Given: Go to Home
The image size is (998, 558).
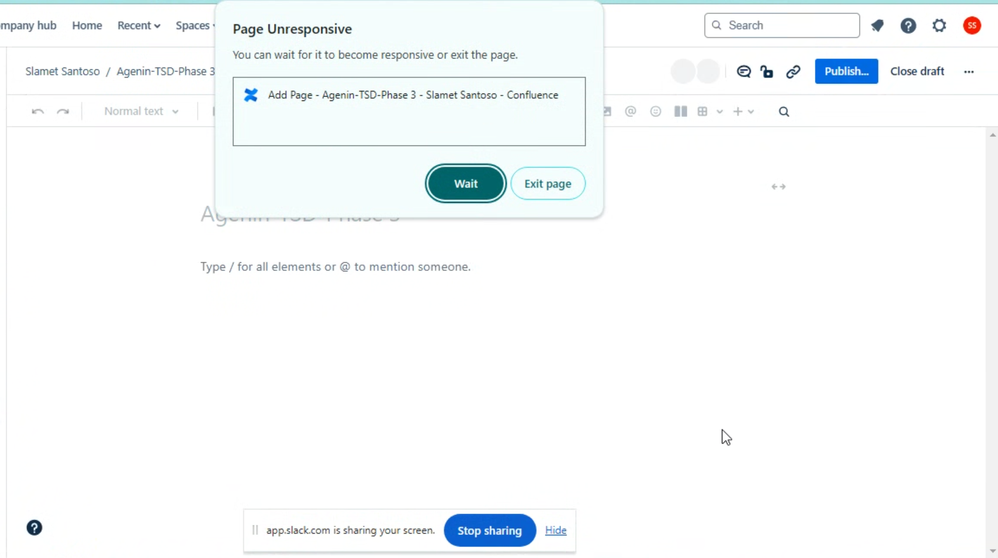Looking at the screenshot, I should [x=87, y=25].
